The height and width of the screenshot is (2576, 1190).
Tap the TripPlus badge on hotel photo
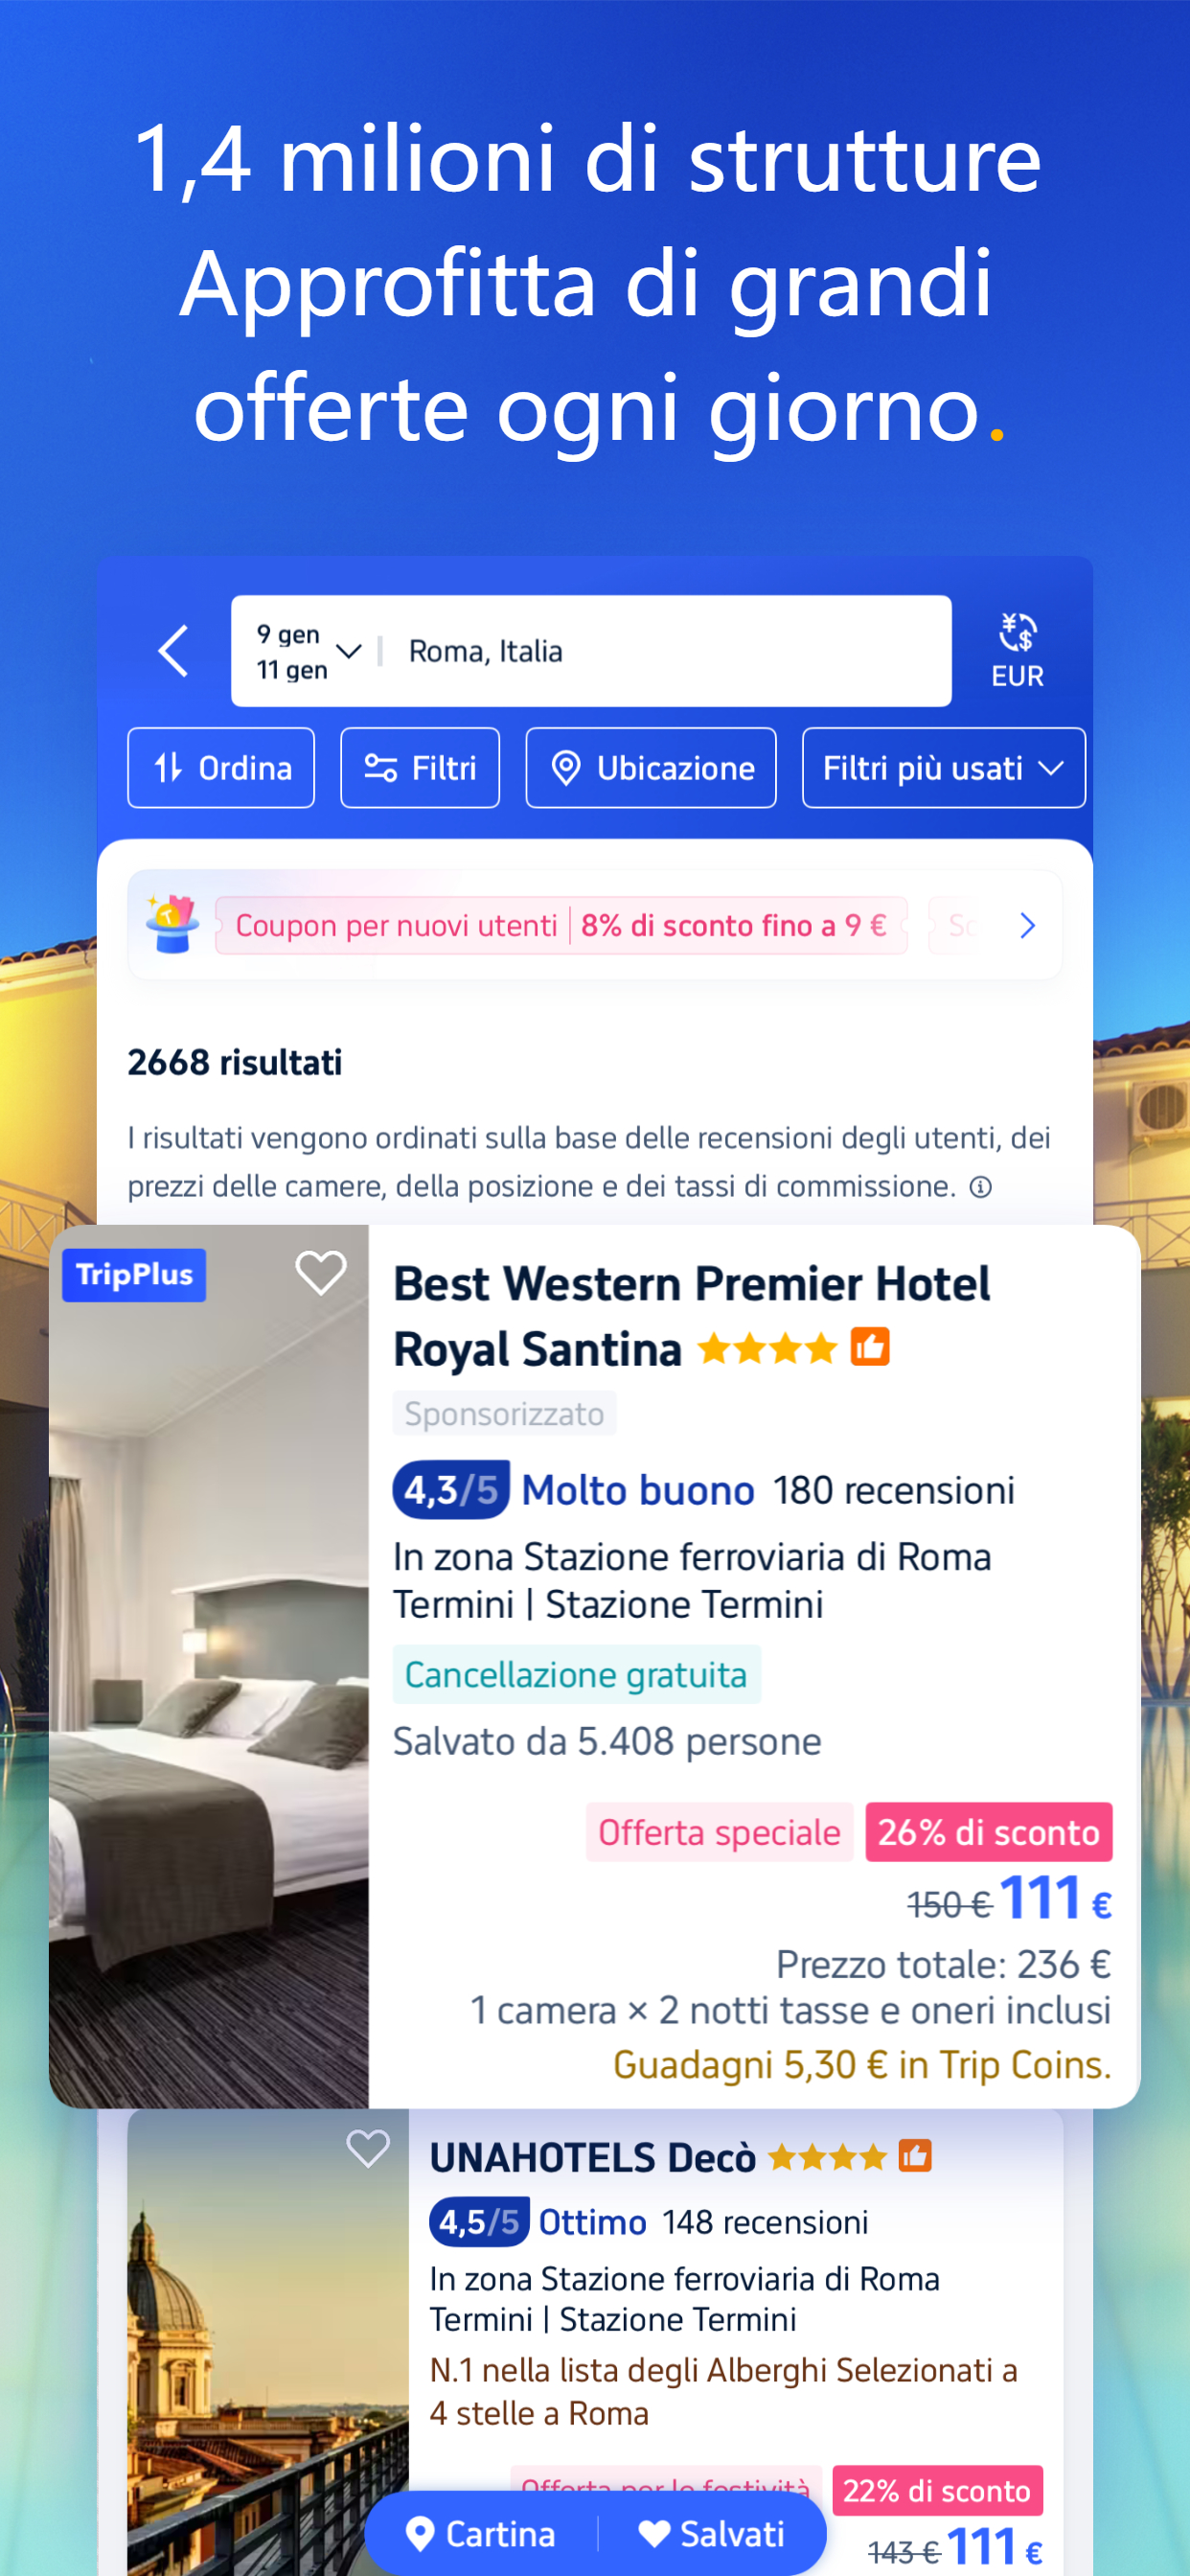(x=134, y=1275)
